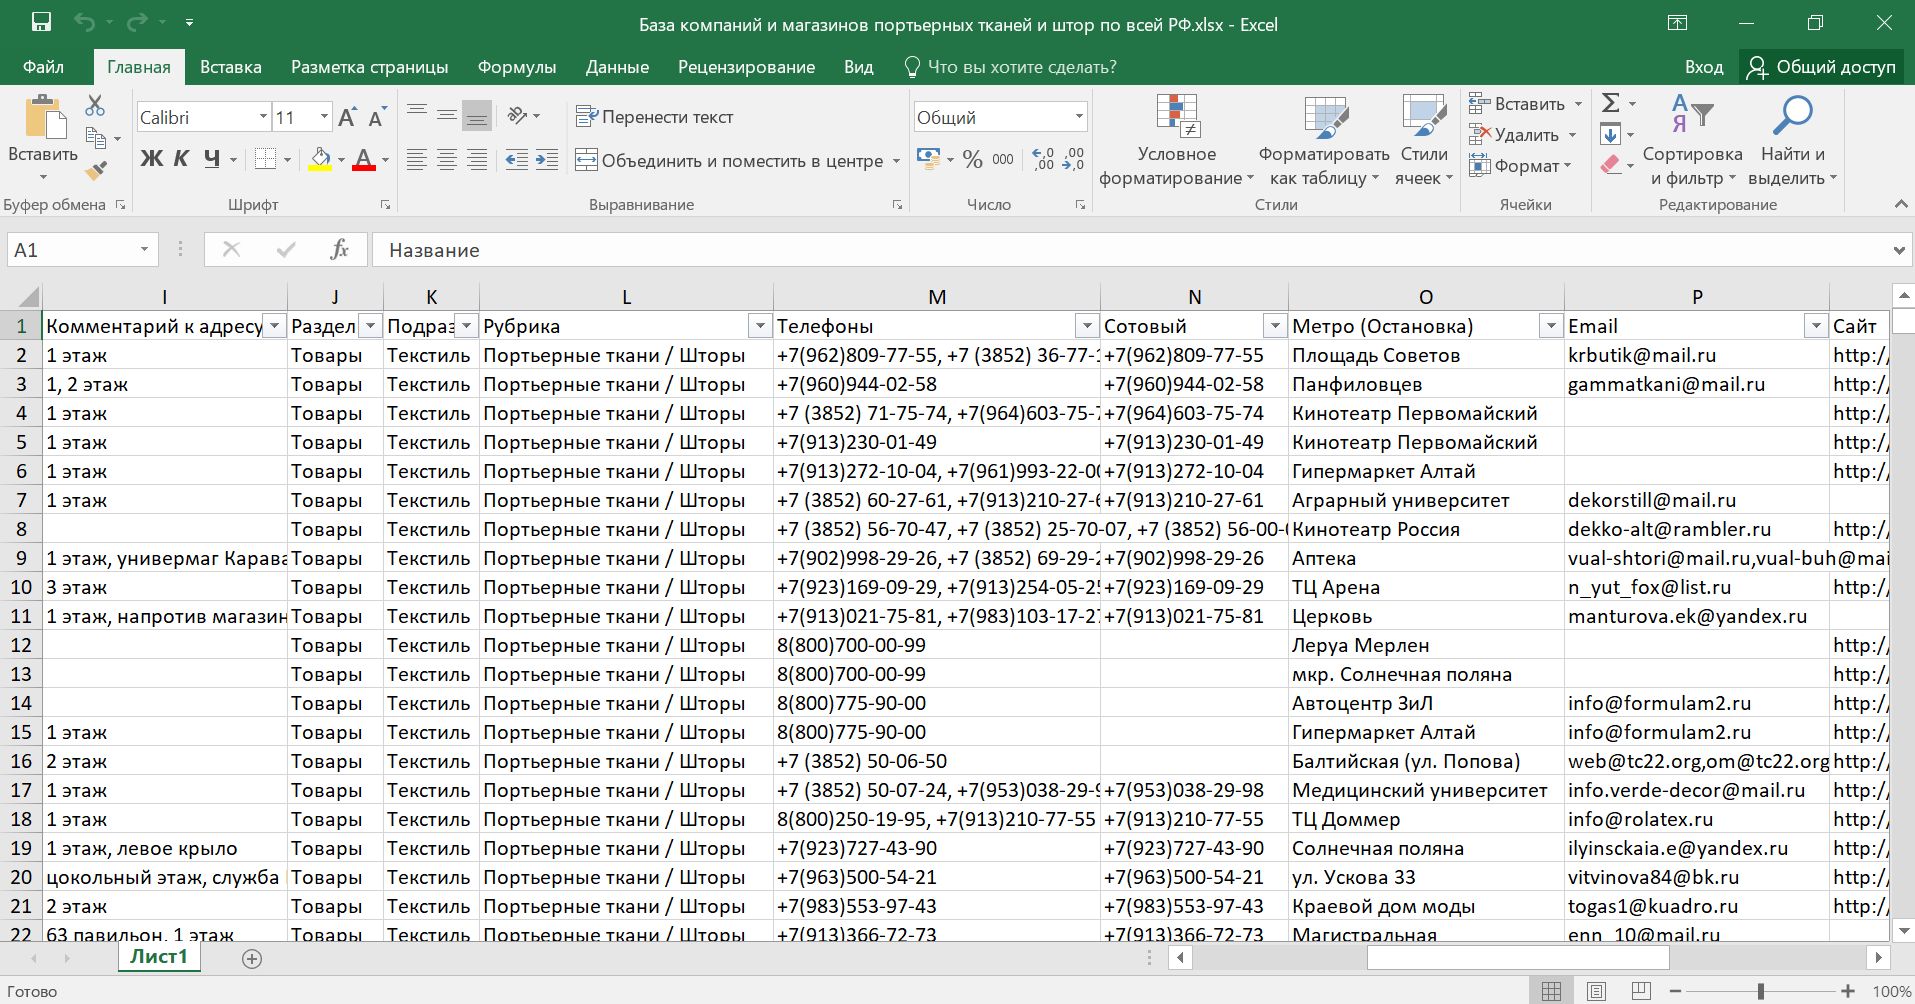Viewport: 1915px width, 1004px height.
Task: Open the filter dropdown for Рубрика column
Action: point(760,326)
